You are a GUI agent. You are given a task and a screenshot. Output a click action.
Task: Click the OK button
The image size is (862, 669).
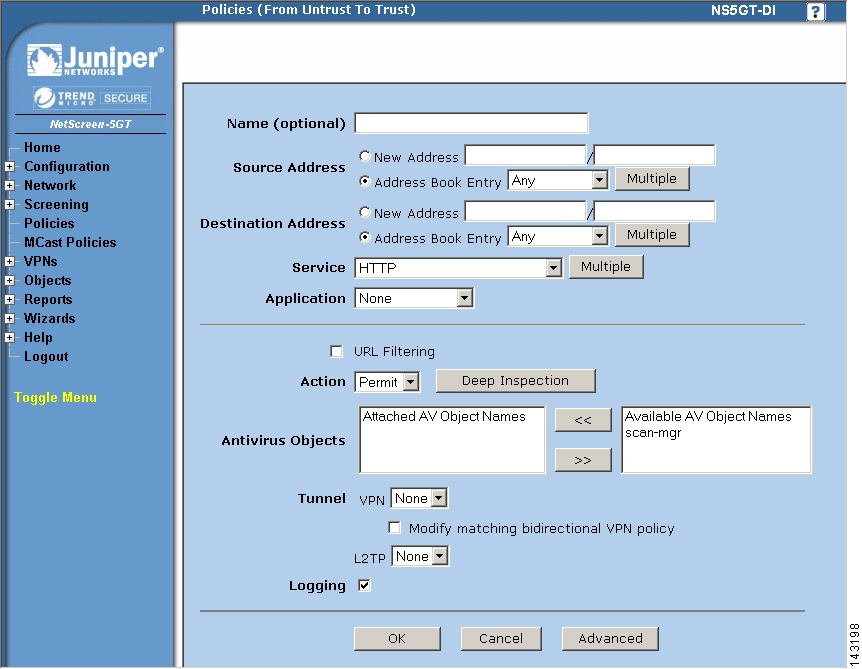(397, 639)
